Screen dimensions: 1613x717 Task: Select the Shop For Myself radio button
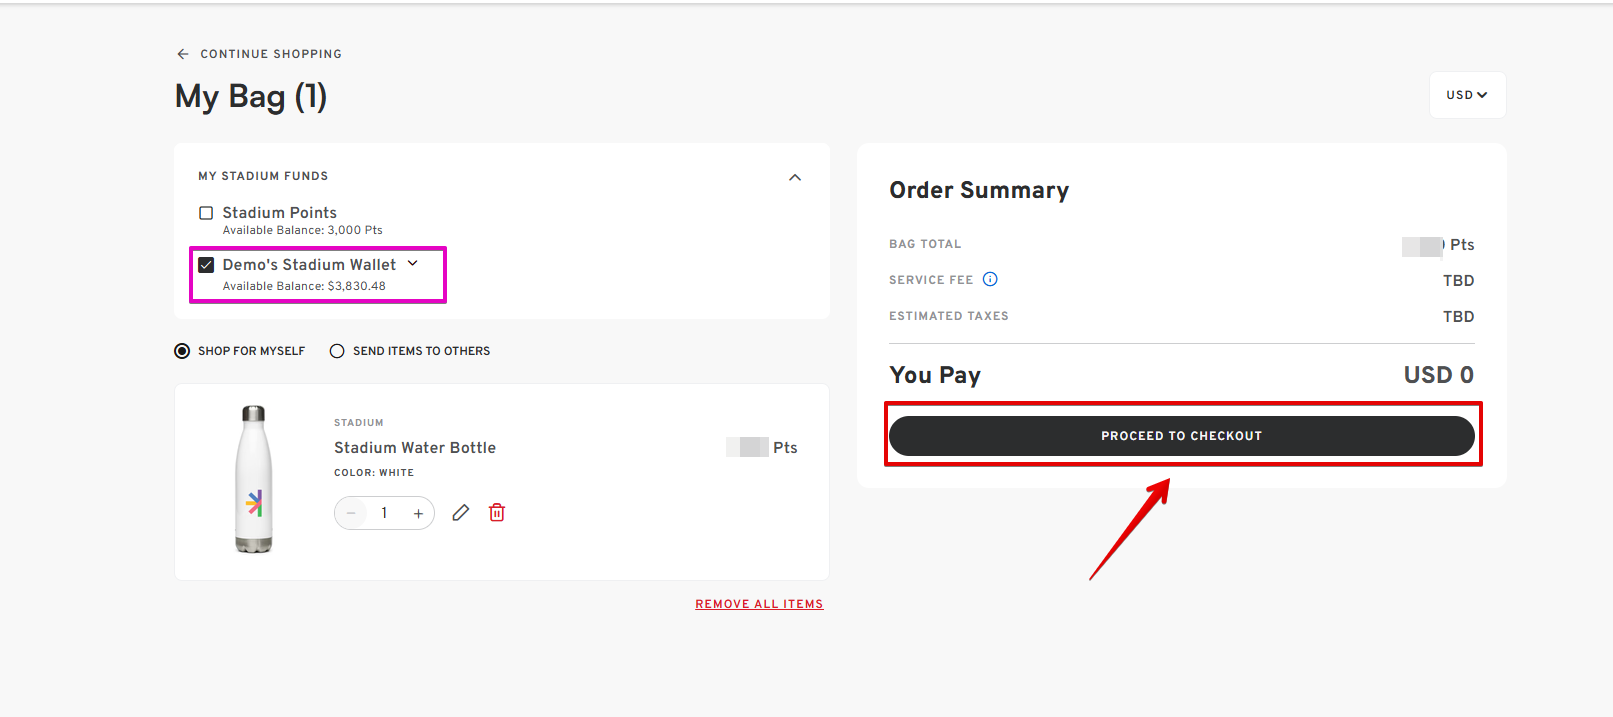[182, 351]
